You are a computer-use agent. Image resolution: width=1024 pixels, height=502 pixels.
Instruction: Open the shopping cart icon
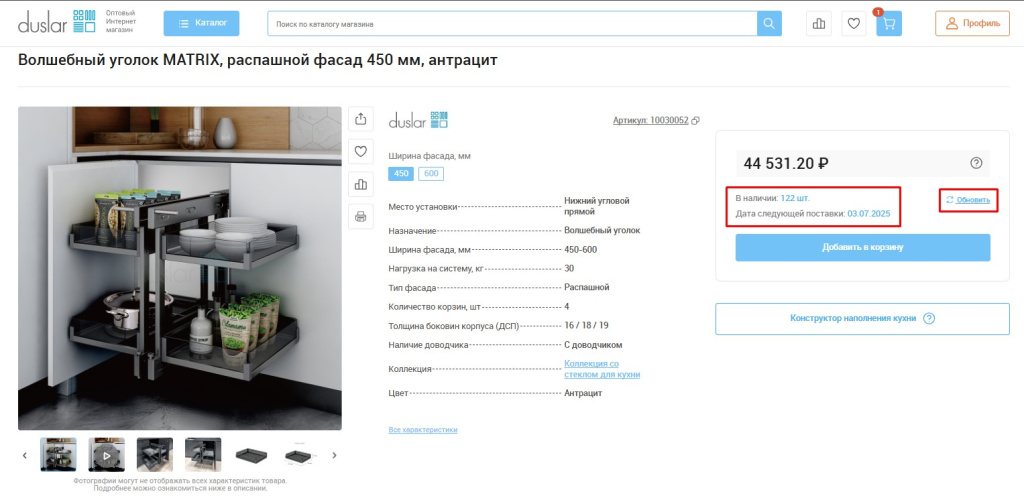[889, 24]
